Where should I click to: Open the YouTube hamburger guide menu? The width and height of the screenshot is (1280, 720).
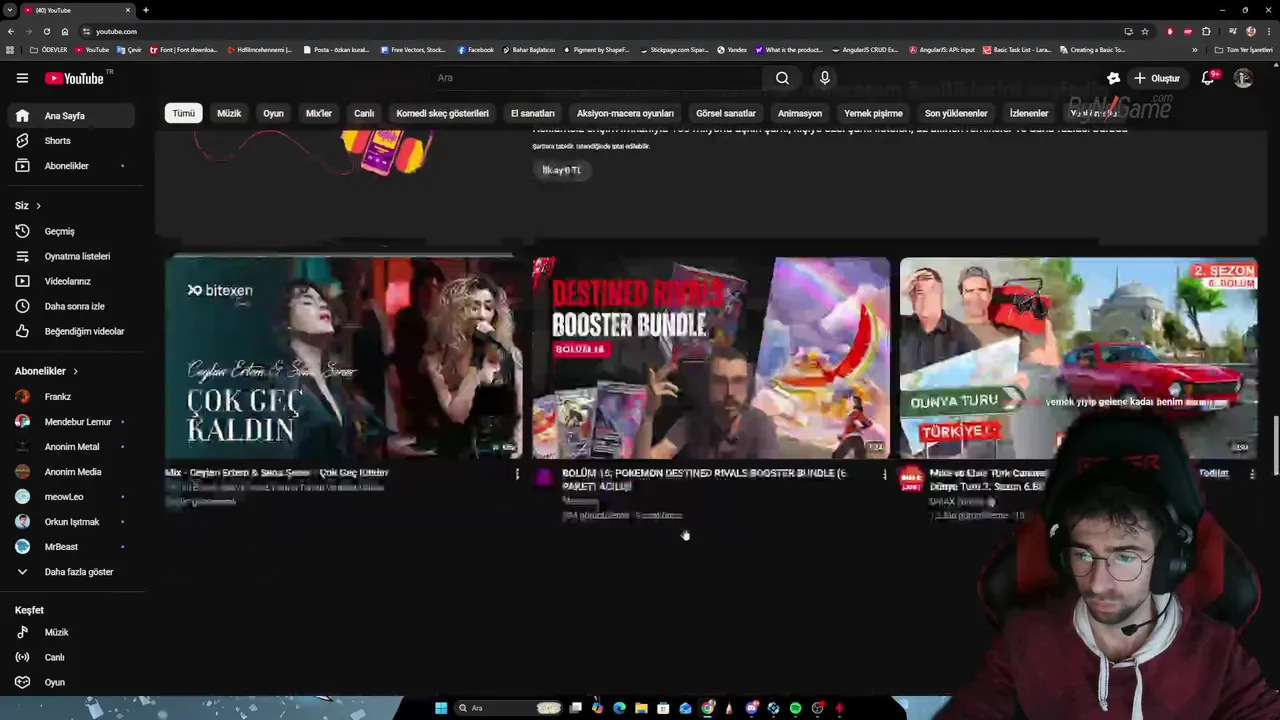22,78
